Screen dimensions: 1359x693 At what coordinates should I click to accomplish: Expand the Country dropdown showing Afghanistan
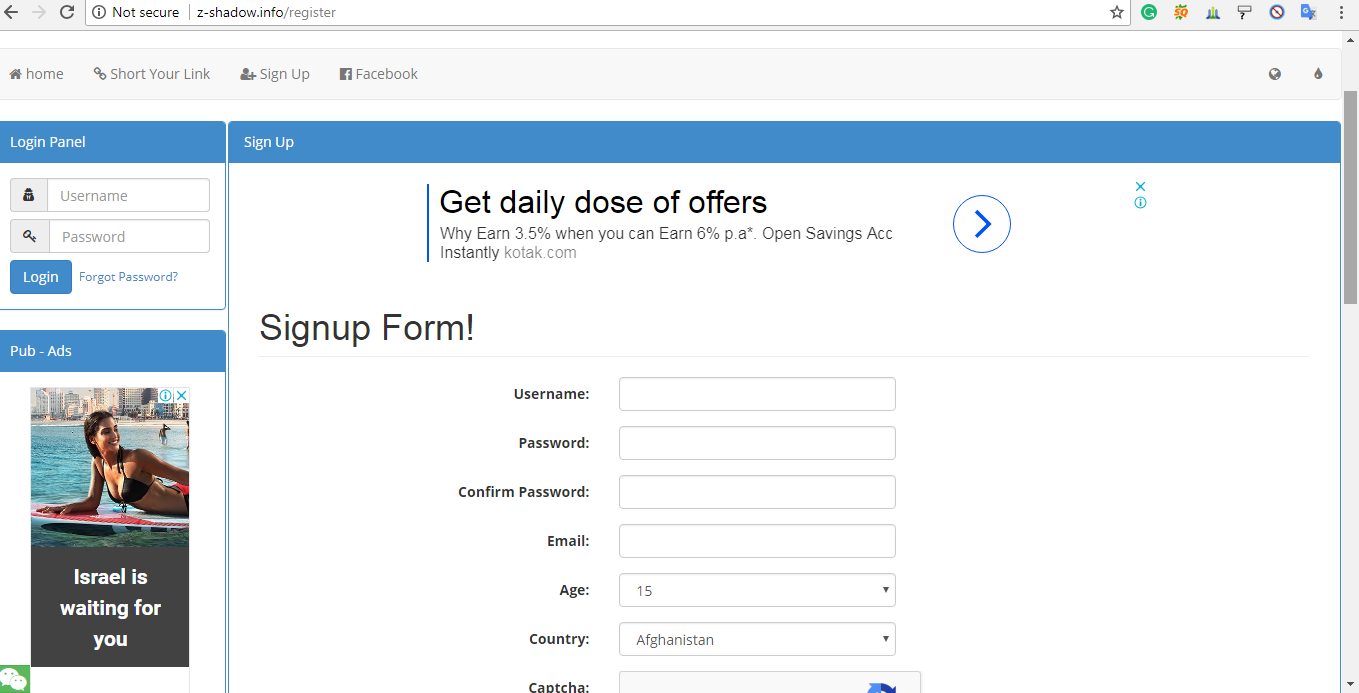pos(757,639)
